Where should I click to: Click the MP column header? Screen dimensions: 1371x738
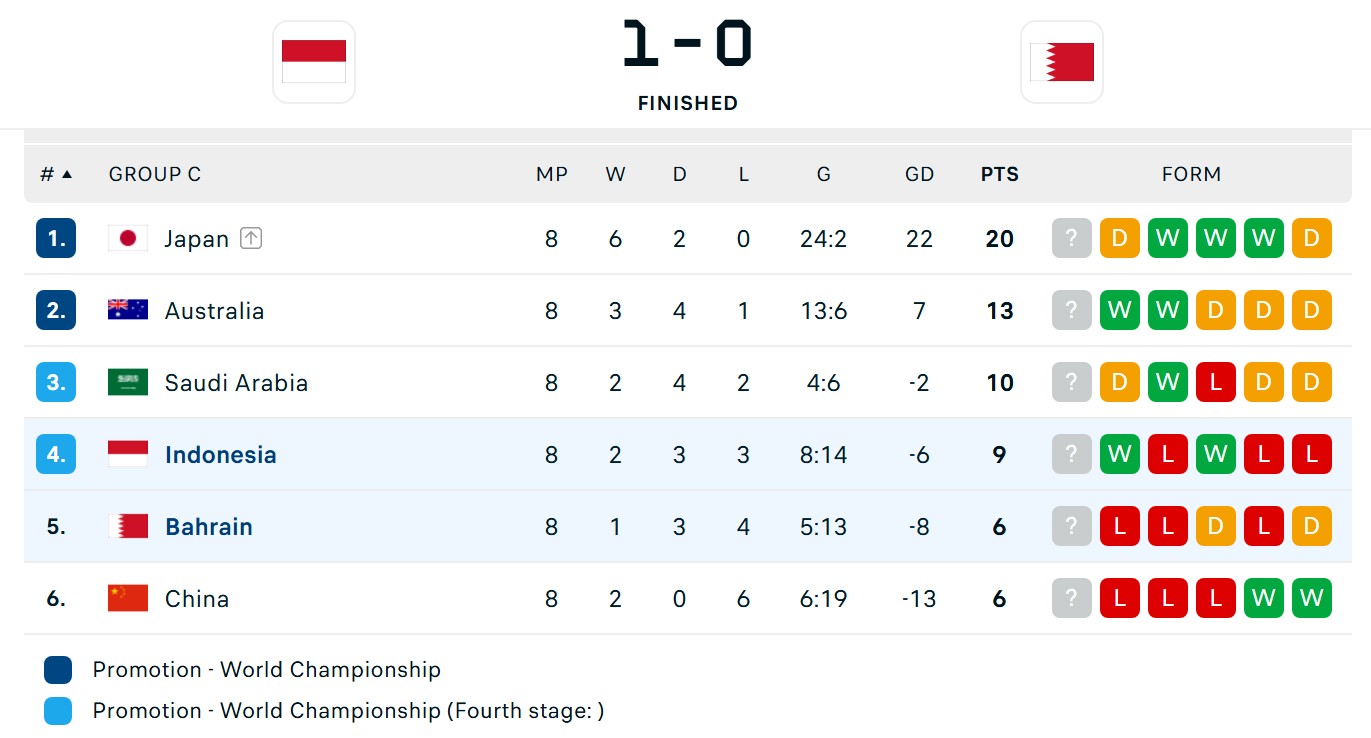click(551, 174)
